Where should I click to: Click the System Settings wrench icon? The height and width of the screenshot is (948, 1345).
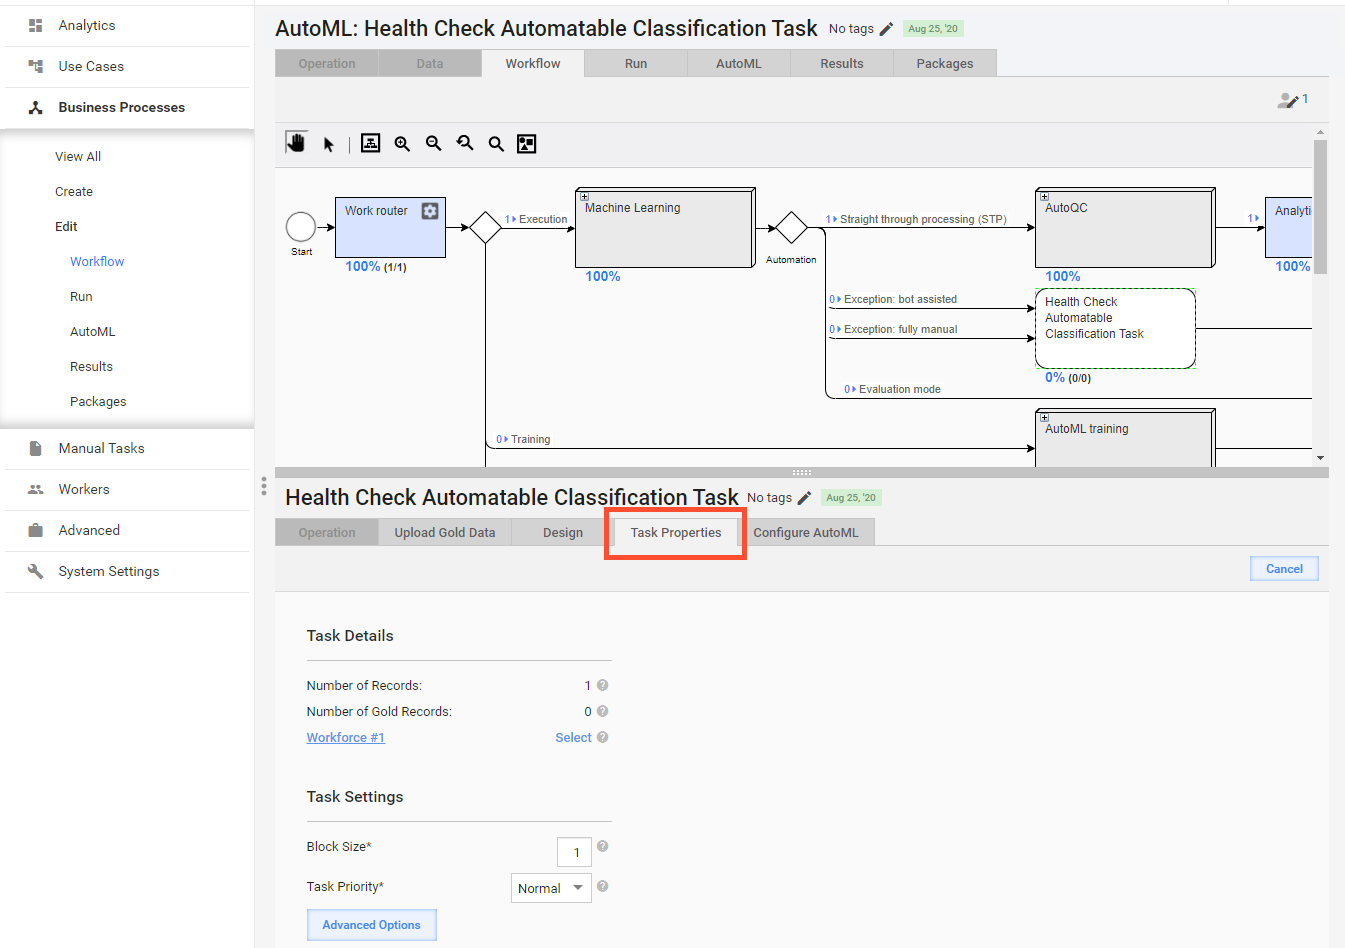[x=36, y=571]
